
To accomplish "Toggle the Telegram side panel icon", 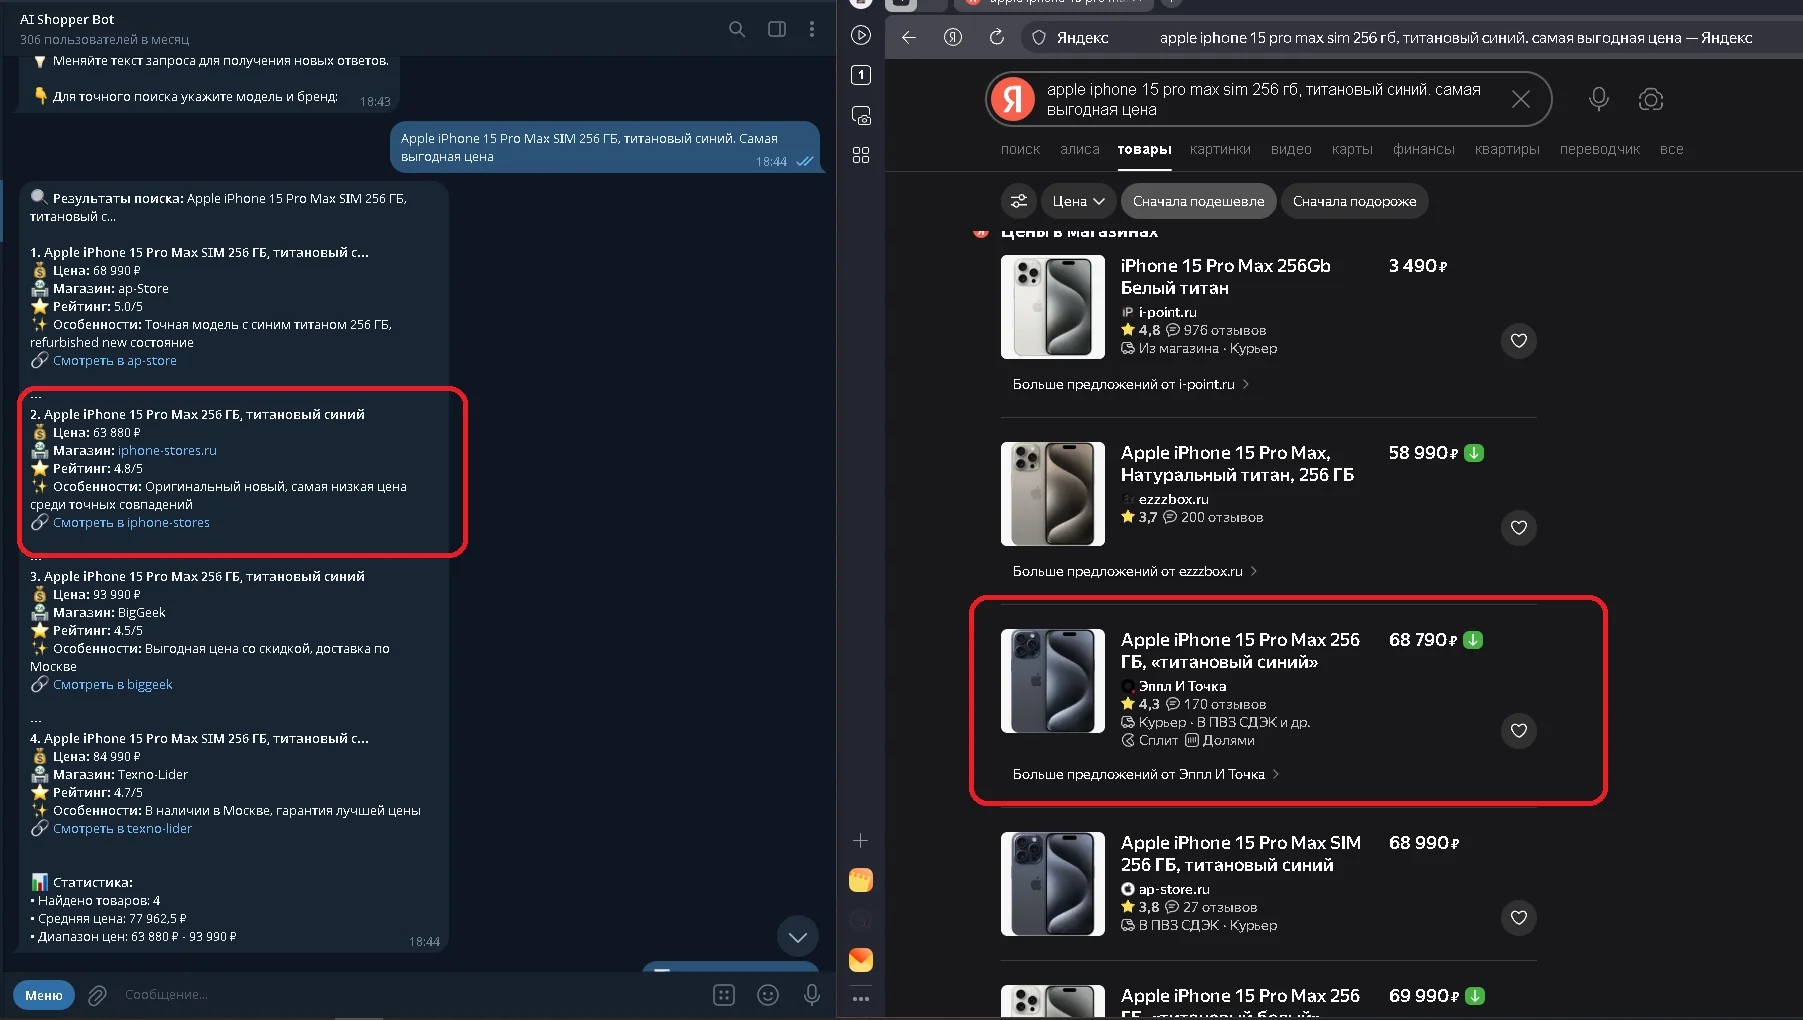I will point(776,29).
